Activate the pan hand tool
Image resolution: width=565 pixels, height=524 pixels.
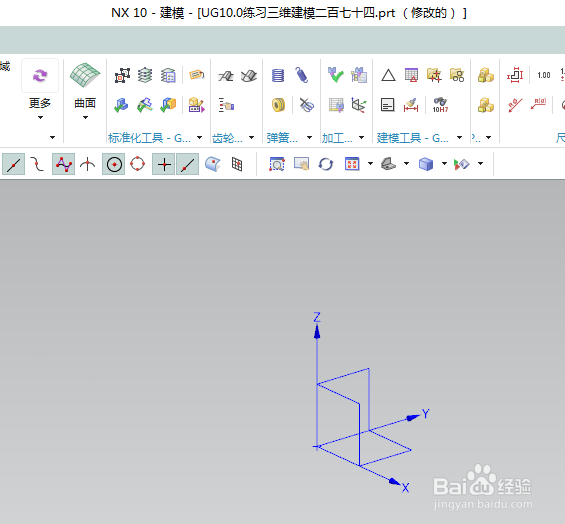[x=301, y=164]
